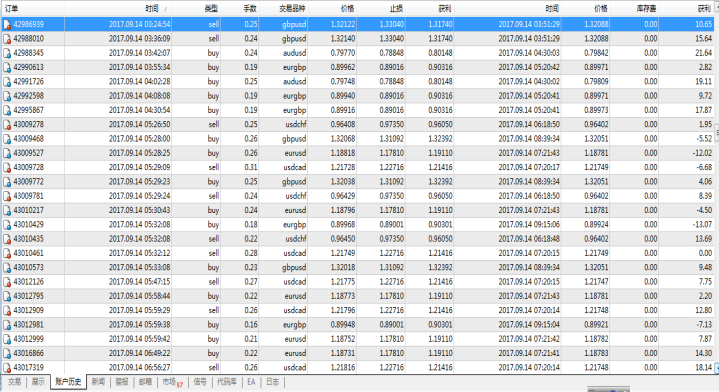Click the order icon for row 43009468
Screen dimensions: 719x392
click(7, 139)
